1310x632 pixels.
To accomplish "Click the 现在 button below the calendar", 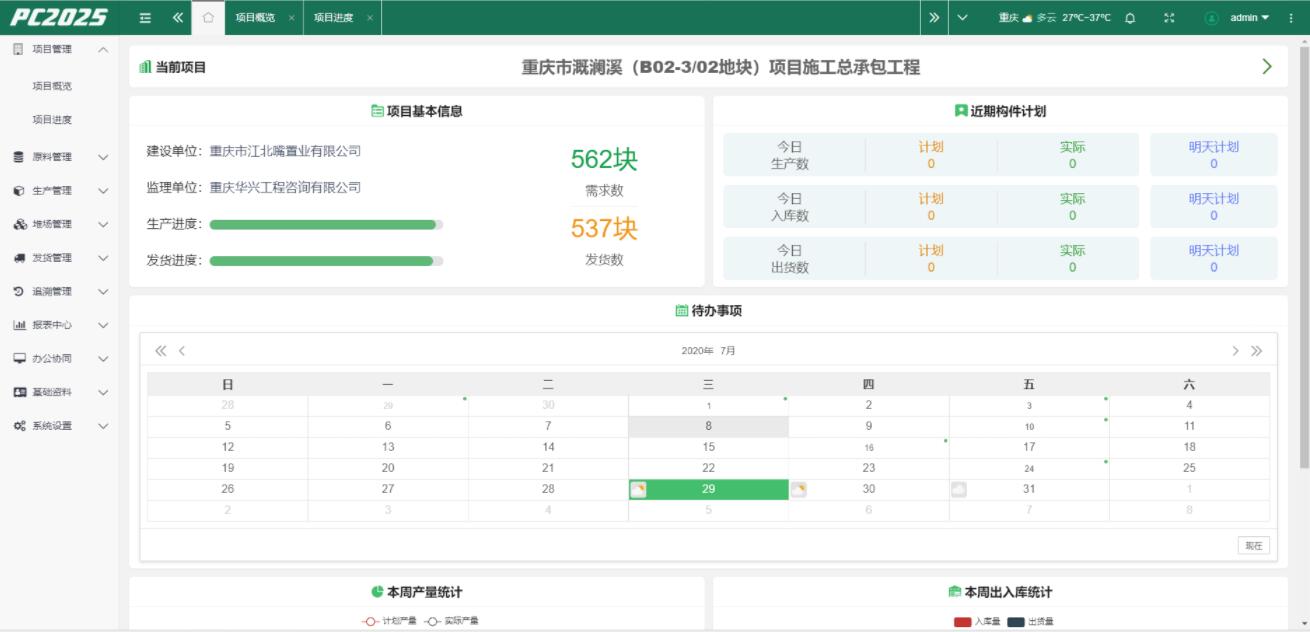I will (1253, 545).
